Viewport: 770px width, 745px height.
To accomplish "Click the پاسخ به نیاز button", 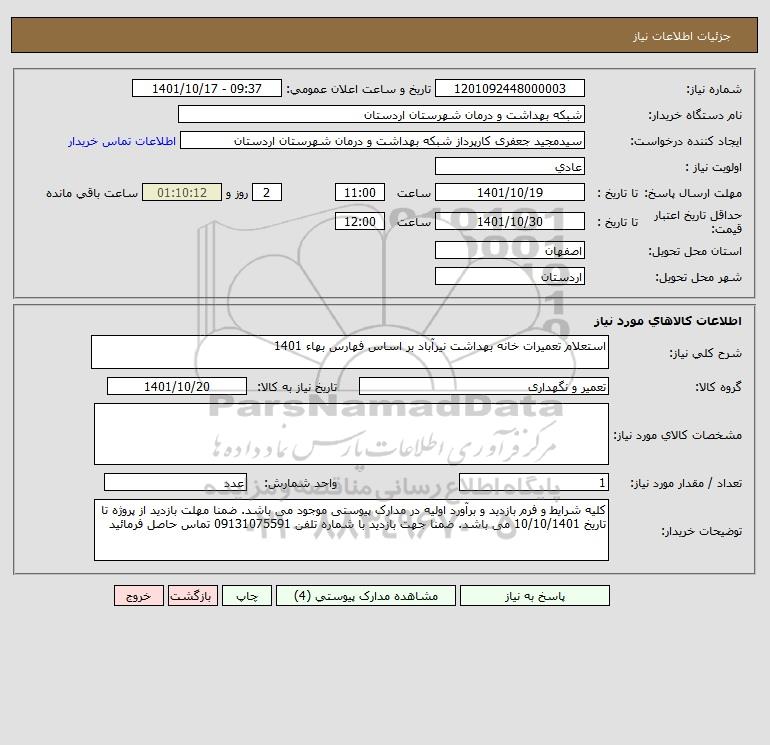I will click(x=534, y=596).
